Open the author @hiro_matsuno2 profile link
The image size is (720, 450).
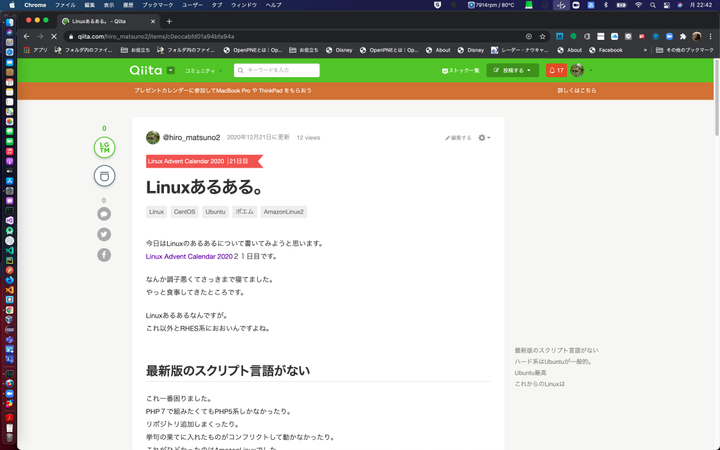pyautogui.click(x=191, y=137)
